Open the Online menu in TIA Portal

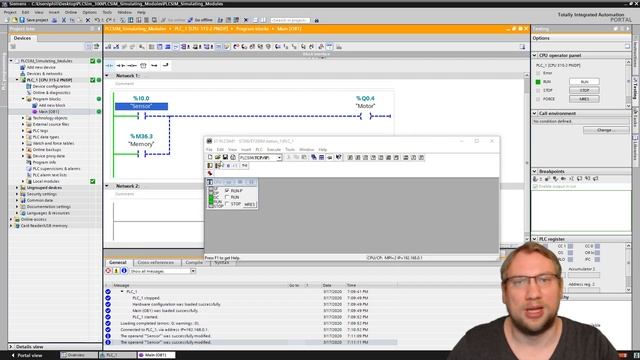coord(71,12)
